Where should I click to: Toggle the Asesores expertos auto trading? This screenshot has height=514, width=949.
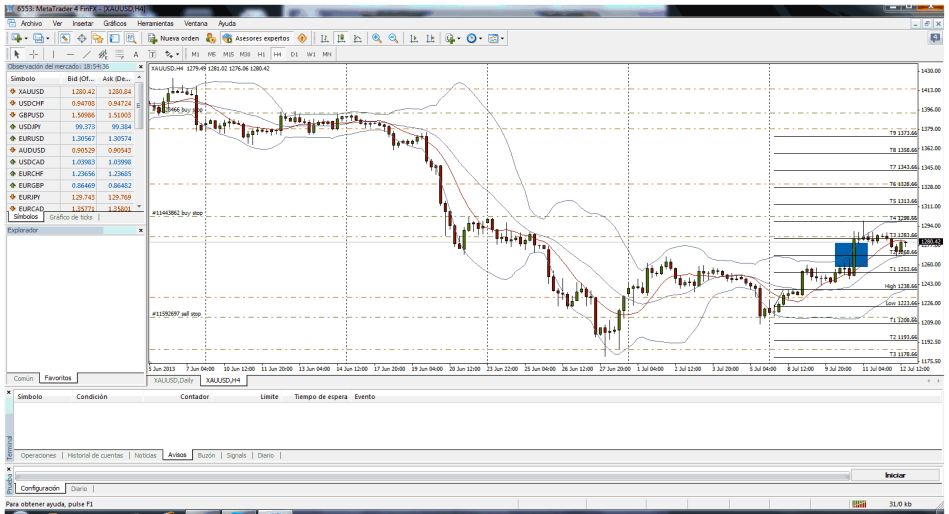click(x=252, y=38)
